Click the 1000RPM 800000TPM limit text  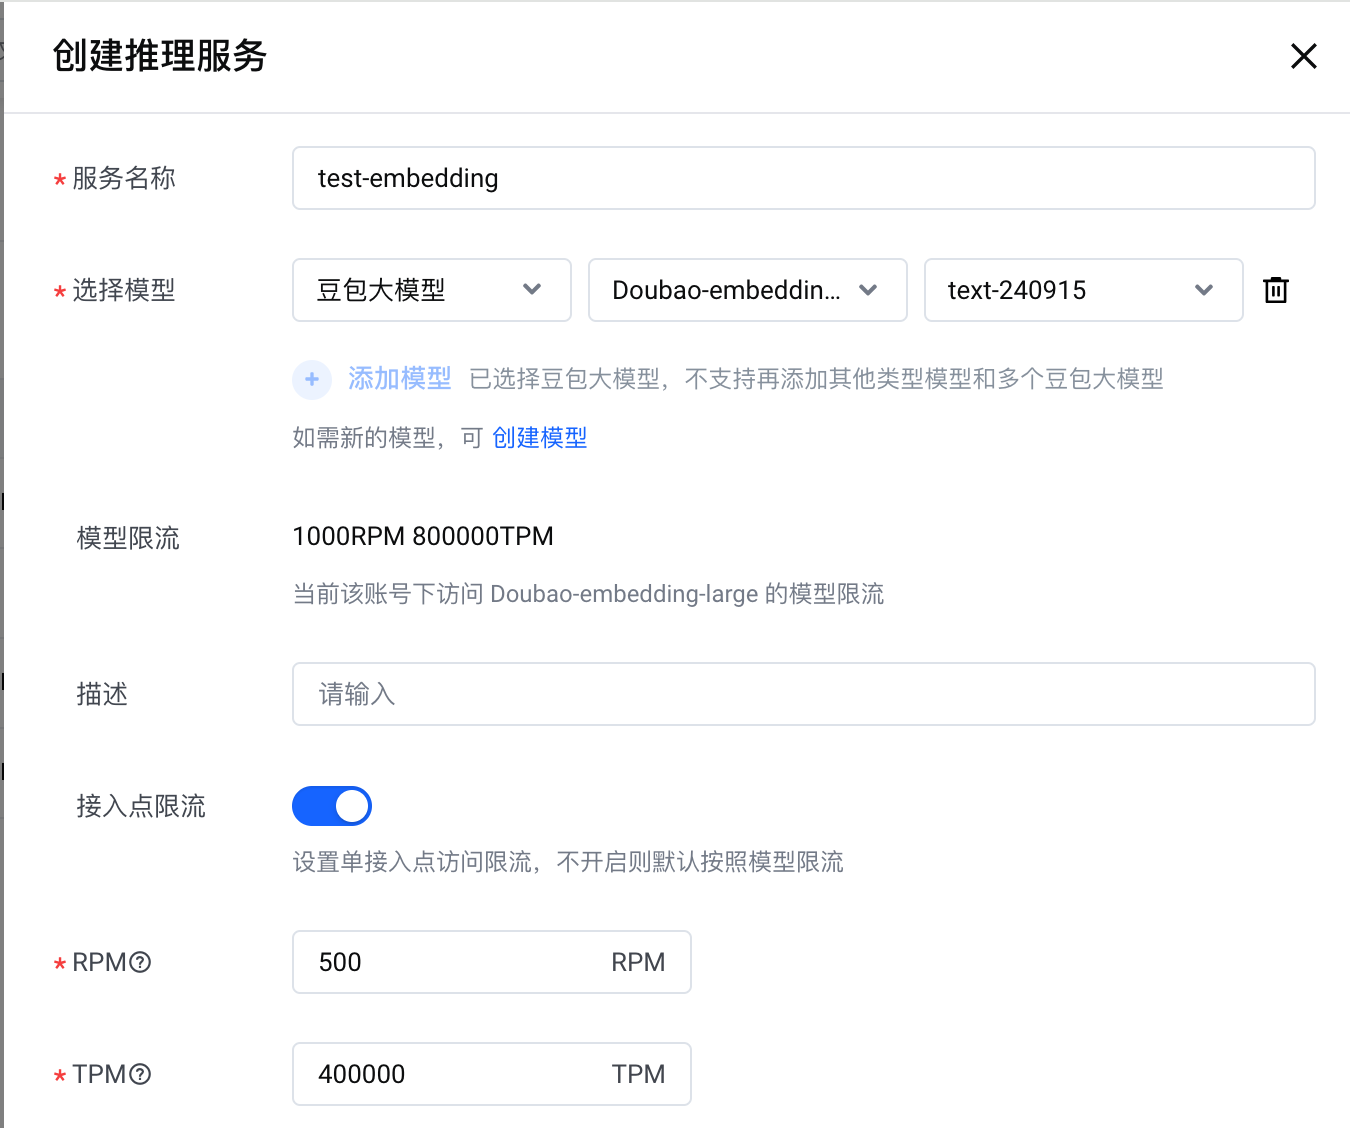(423, 537)
